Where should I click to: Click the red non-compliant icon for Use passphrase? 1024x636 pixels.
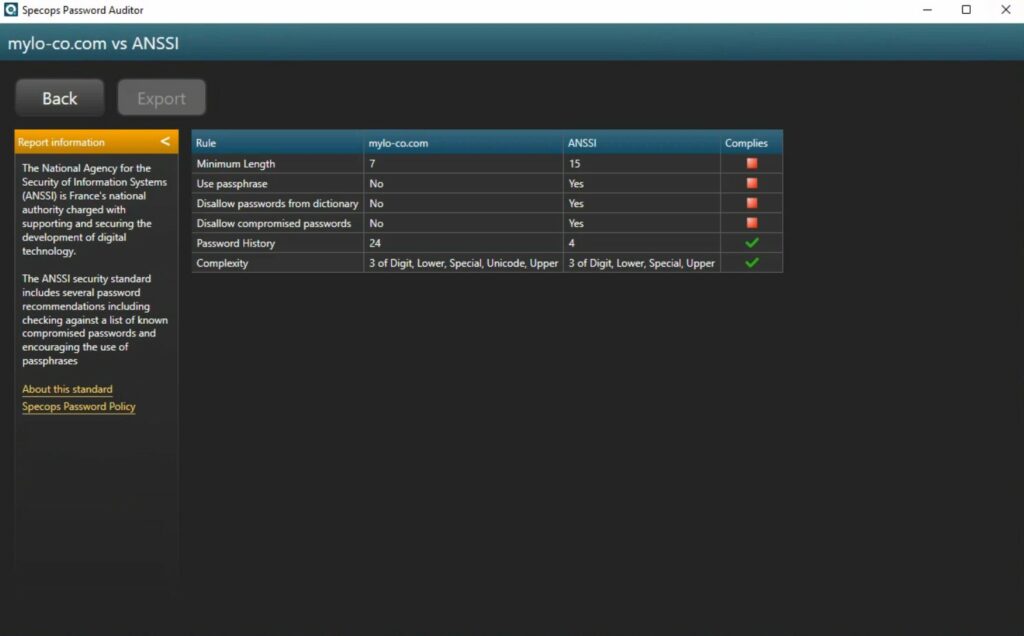(752, 183)
